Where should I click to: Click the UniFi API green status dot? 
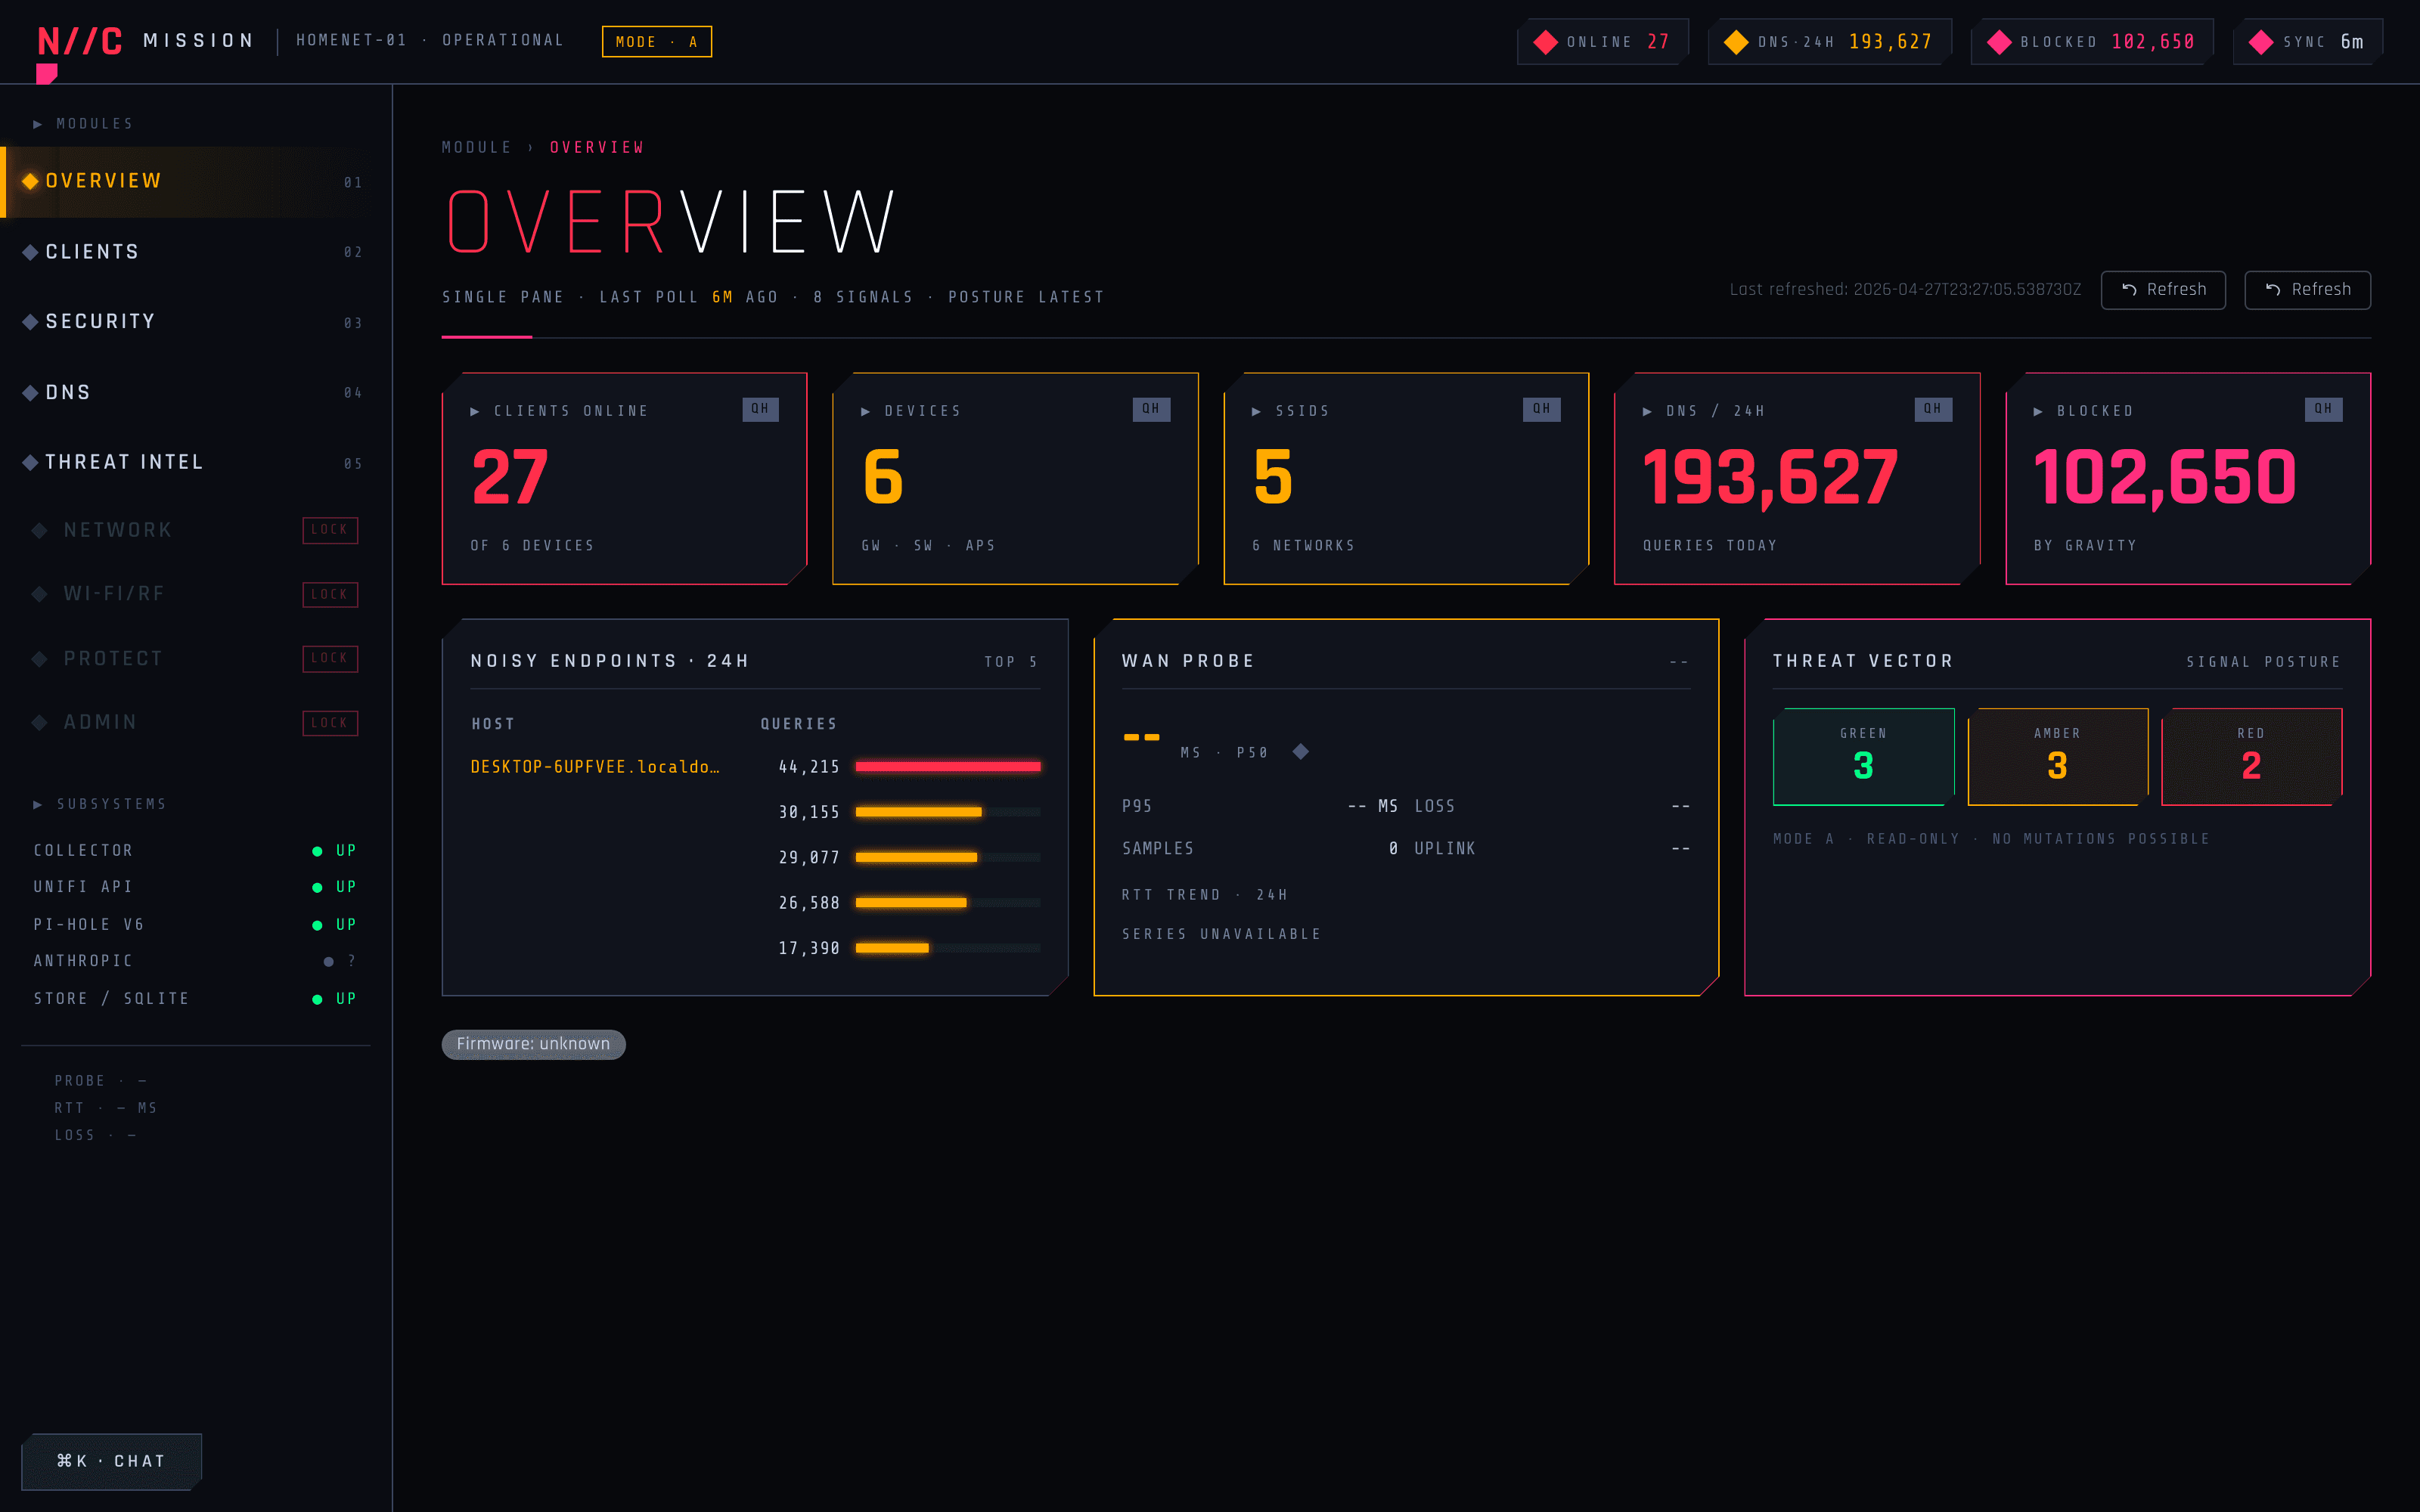click(317, 888)
